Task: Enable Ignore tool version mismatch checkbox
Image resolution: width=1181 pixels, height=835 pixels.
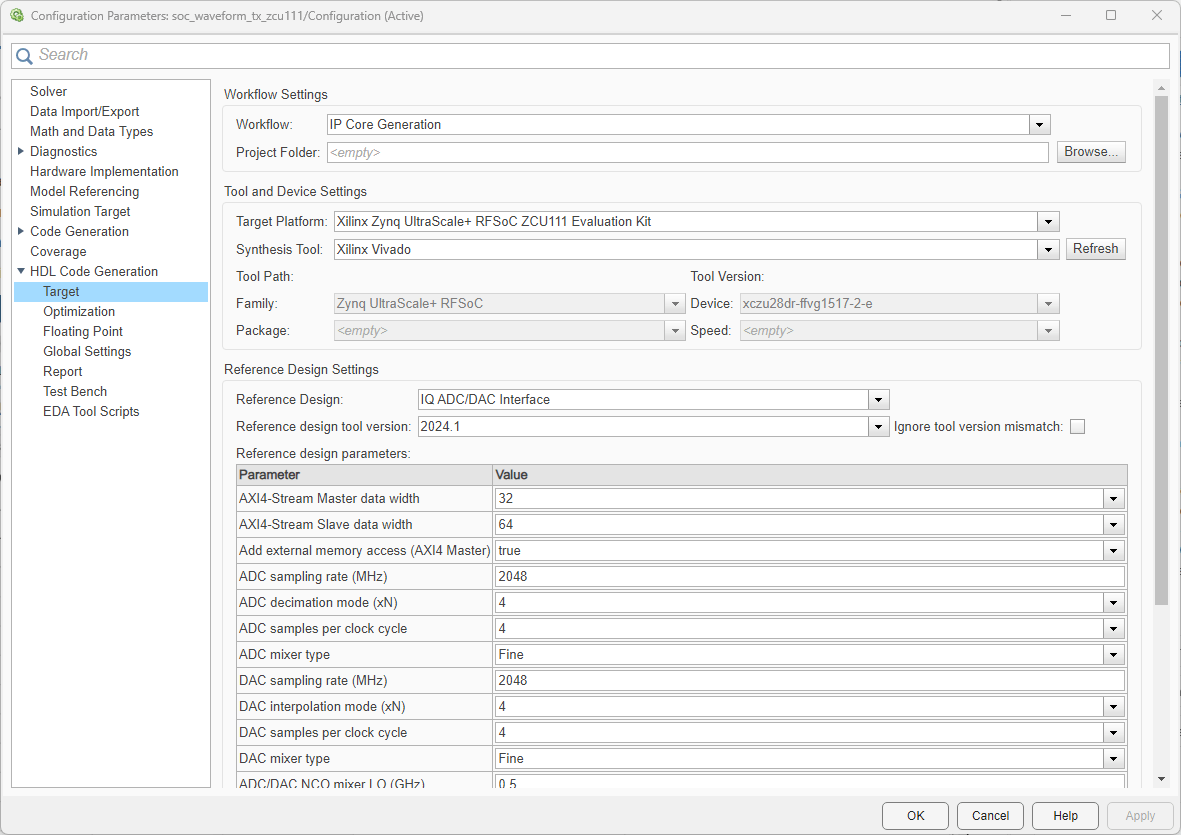Action: click(x=1077, y=427)
